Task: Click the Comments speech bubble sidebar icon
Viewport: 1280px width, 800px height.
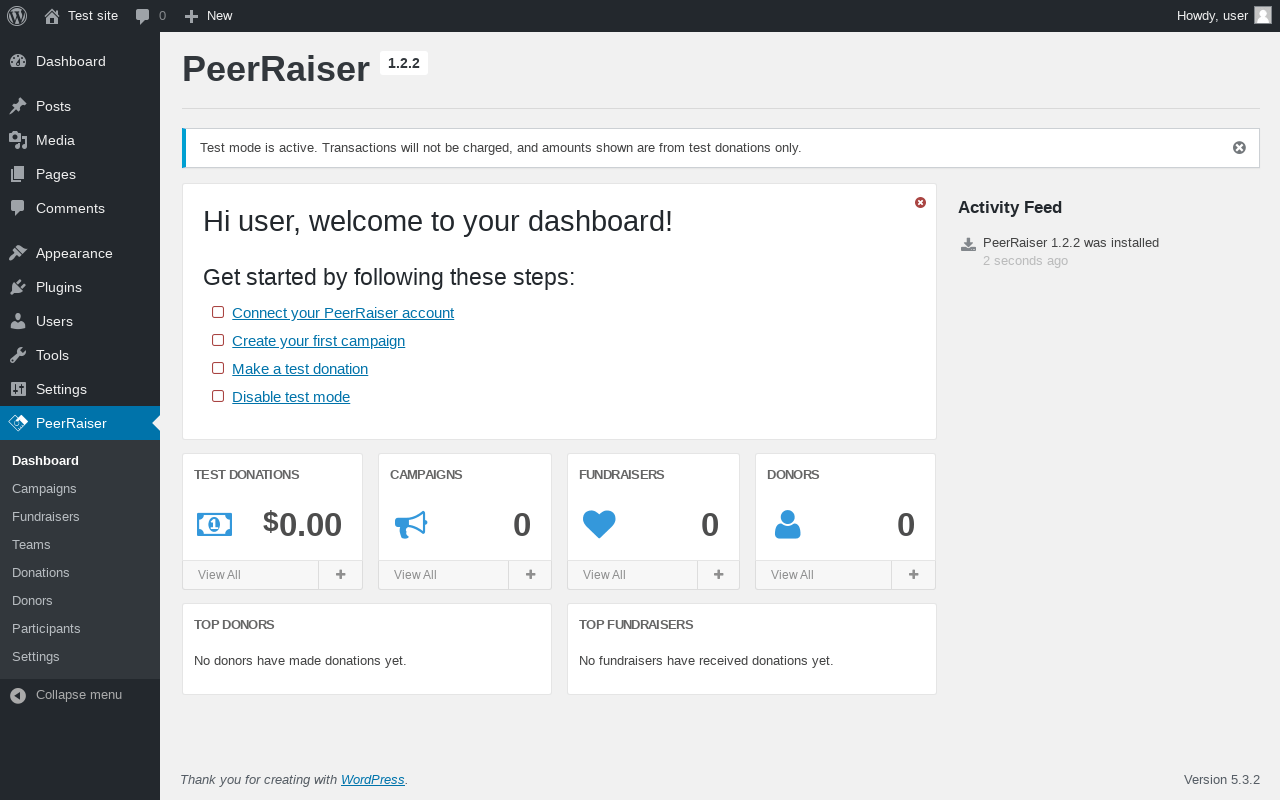Action: point(18,208)
